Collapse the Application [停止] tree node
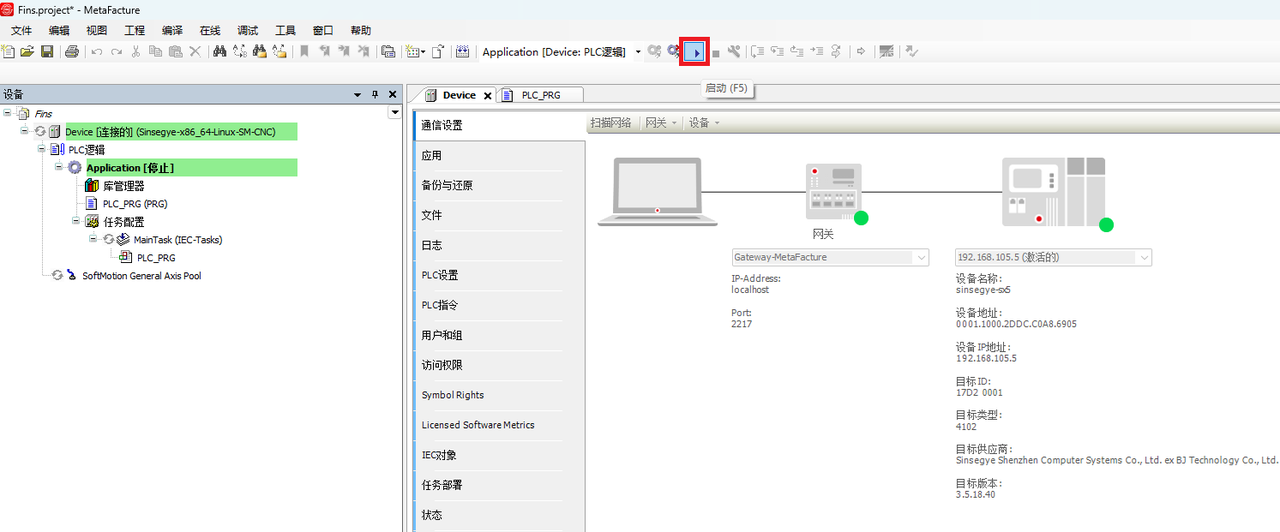Viewport: 1280px width, 532px height. point(60,168)
